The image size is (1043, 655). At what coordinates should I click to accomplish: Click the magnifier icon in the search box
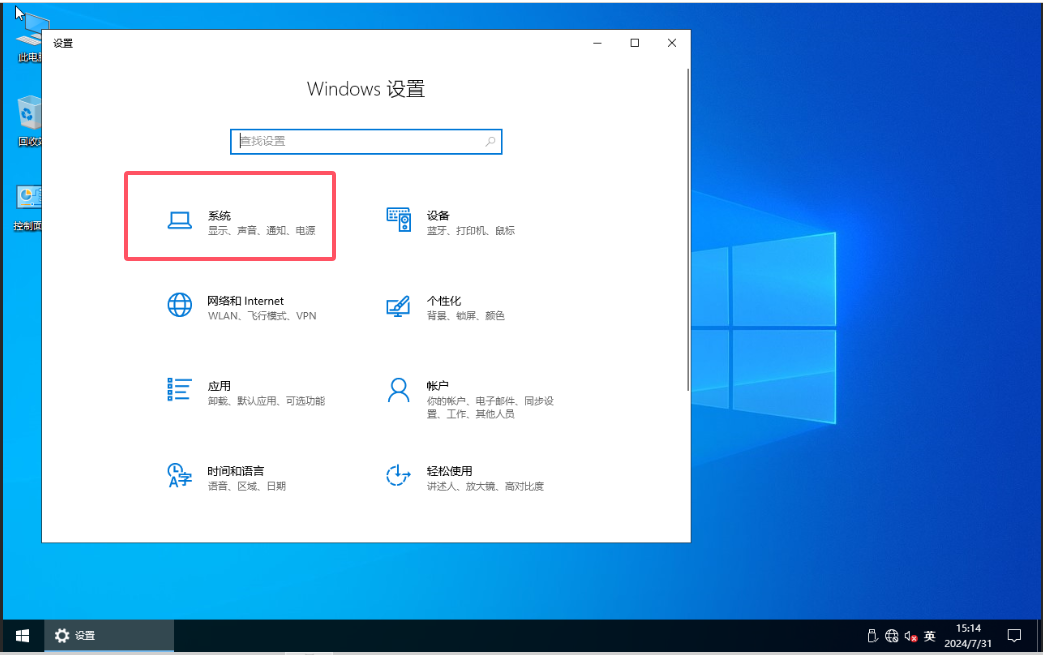click(x=490, y=141)
